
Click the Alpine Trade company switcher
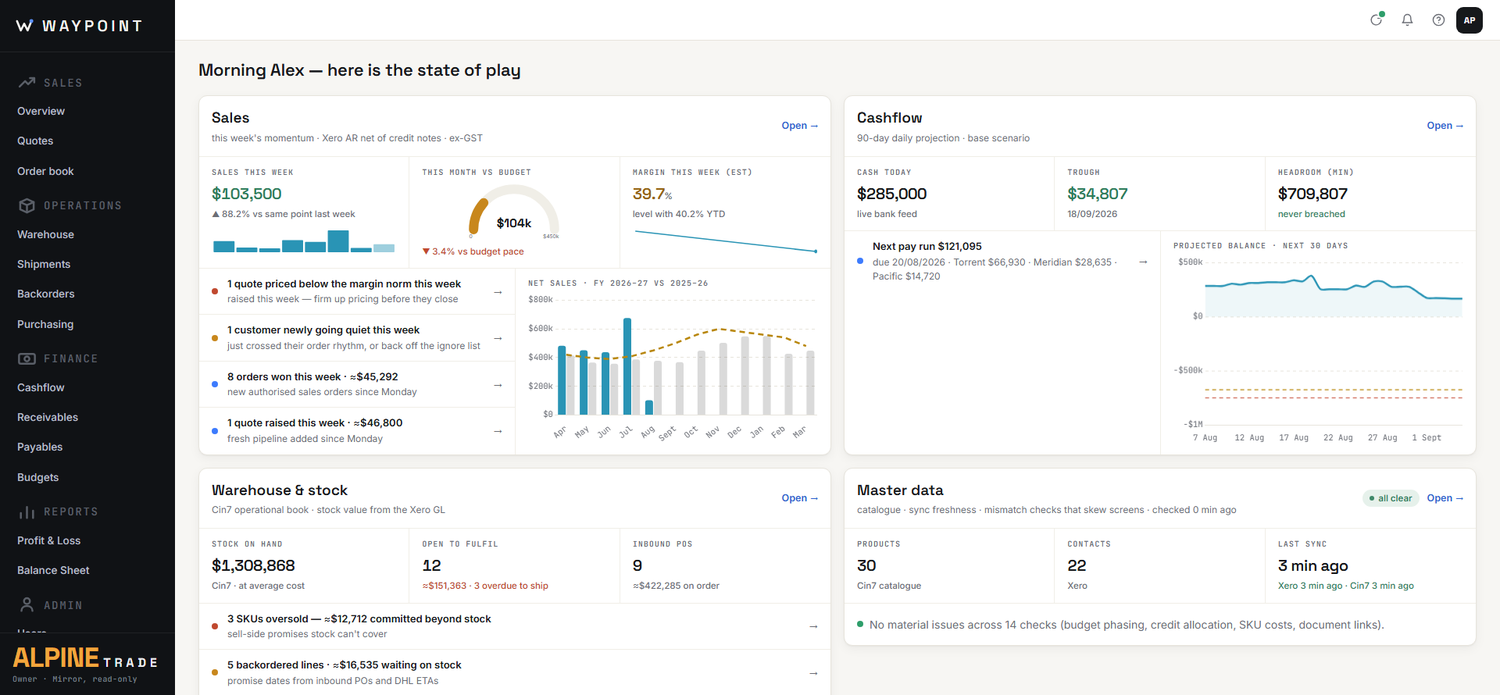[87, 663]
